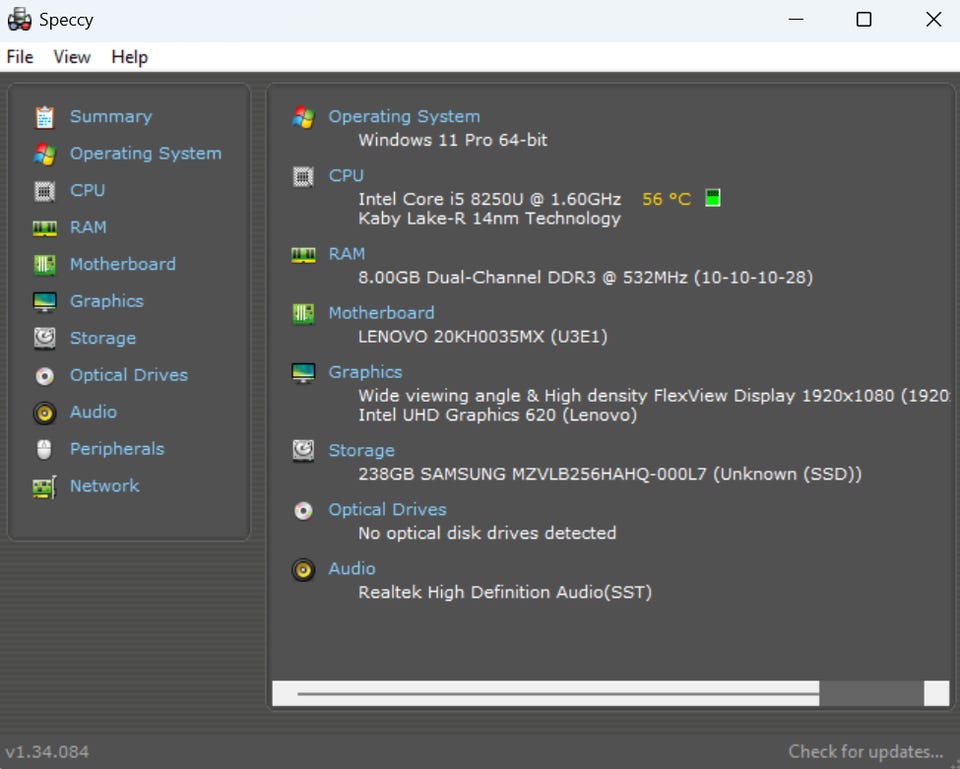The height and width of the screenshot is (769, 960).
Task: Open the Help menu
Action: click(129, 57)
